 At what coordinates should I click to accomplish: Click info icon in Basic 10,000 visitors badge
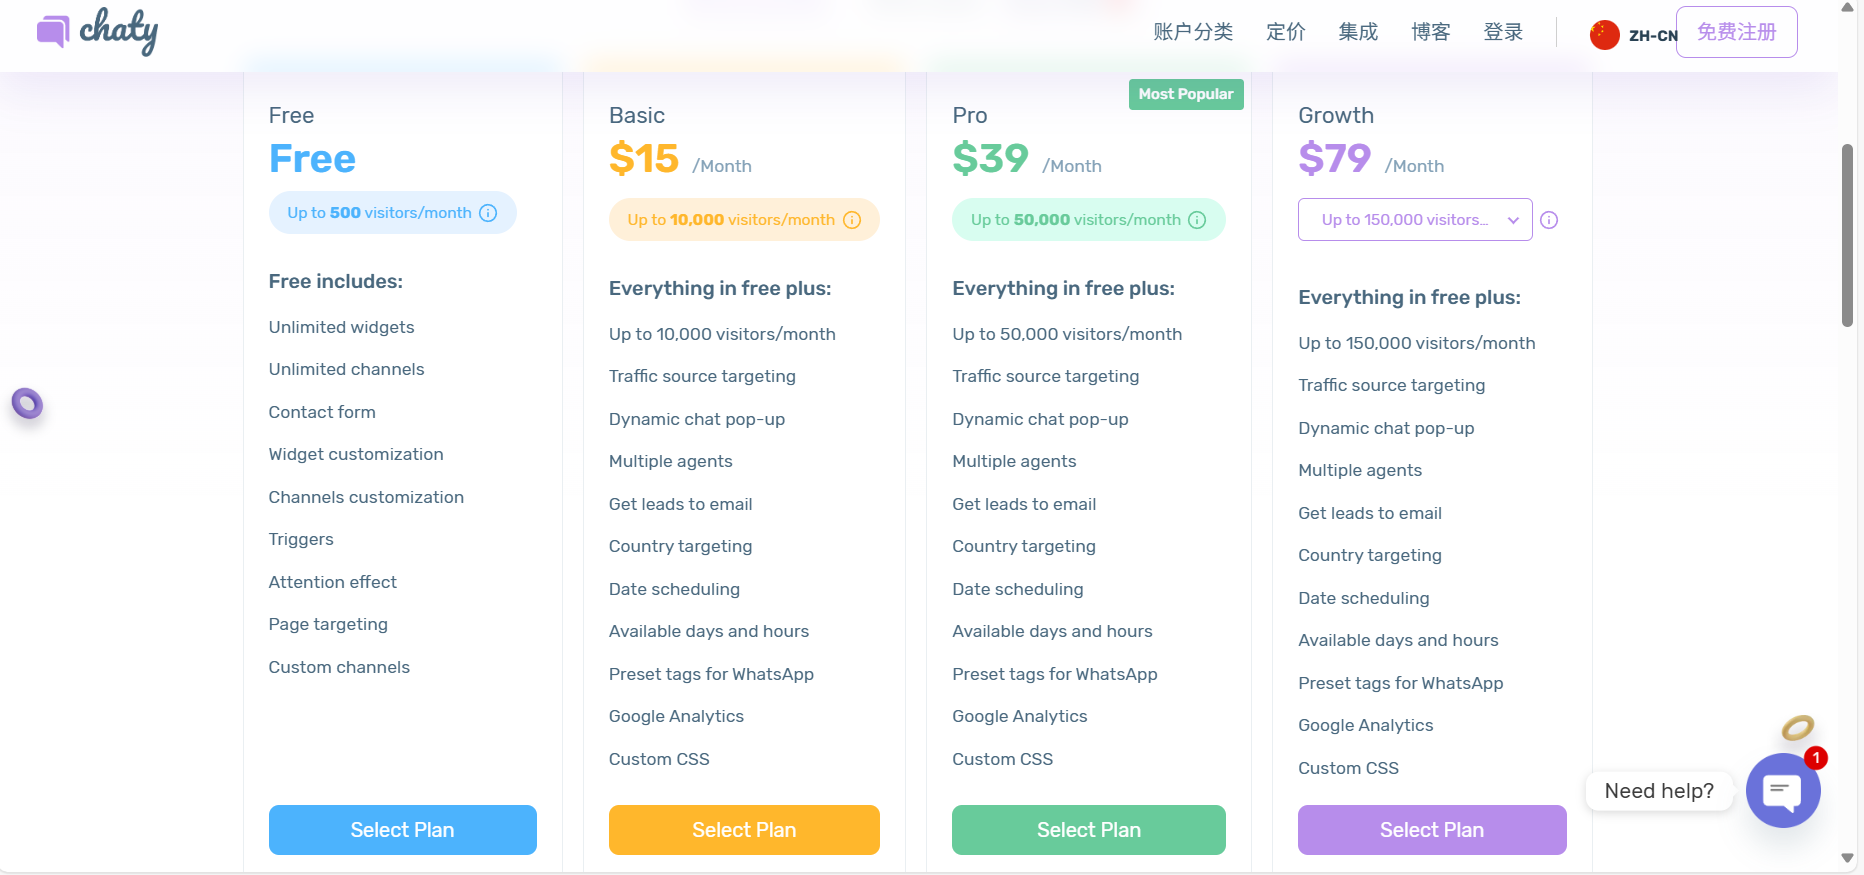[852, 220]
